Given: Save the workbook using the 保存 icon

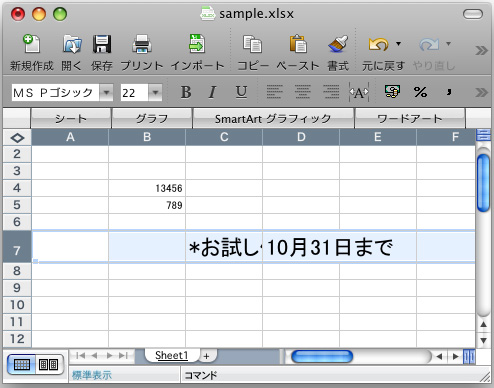Looking at the screenshot, I should pyautogui.click(x=102, y=44).
